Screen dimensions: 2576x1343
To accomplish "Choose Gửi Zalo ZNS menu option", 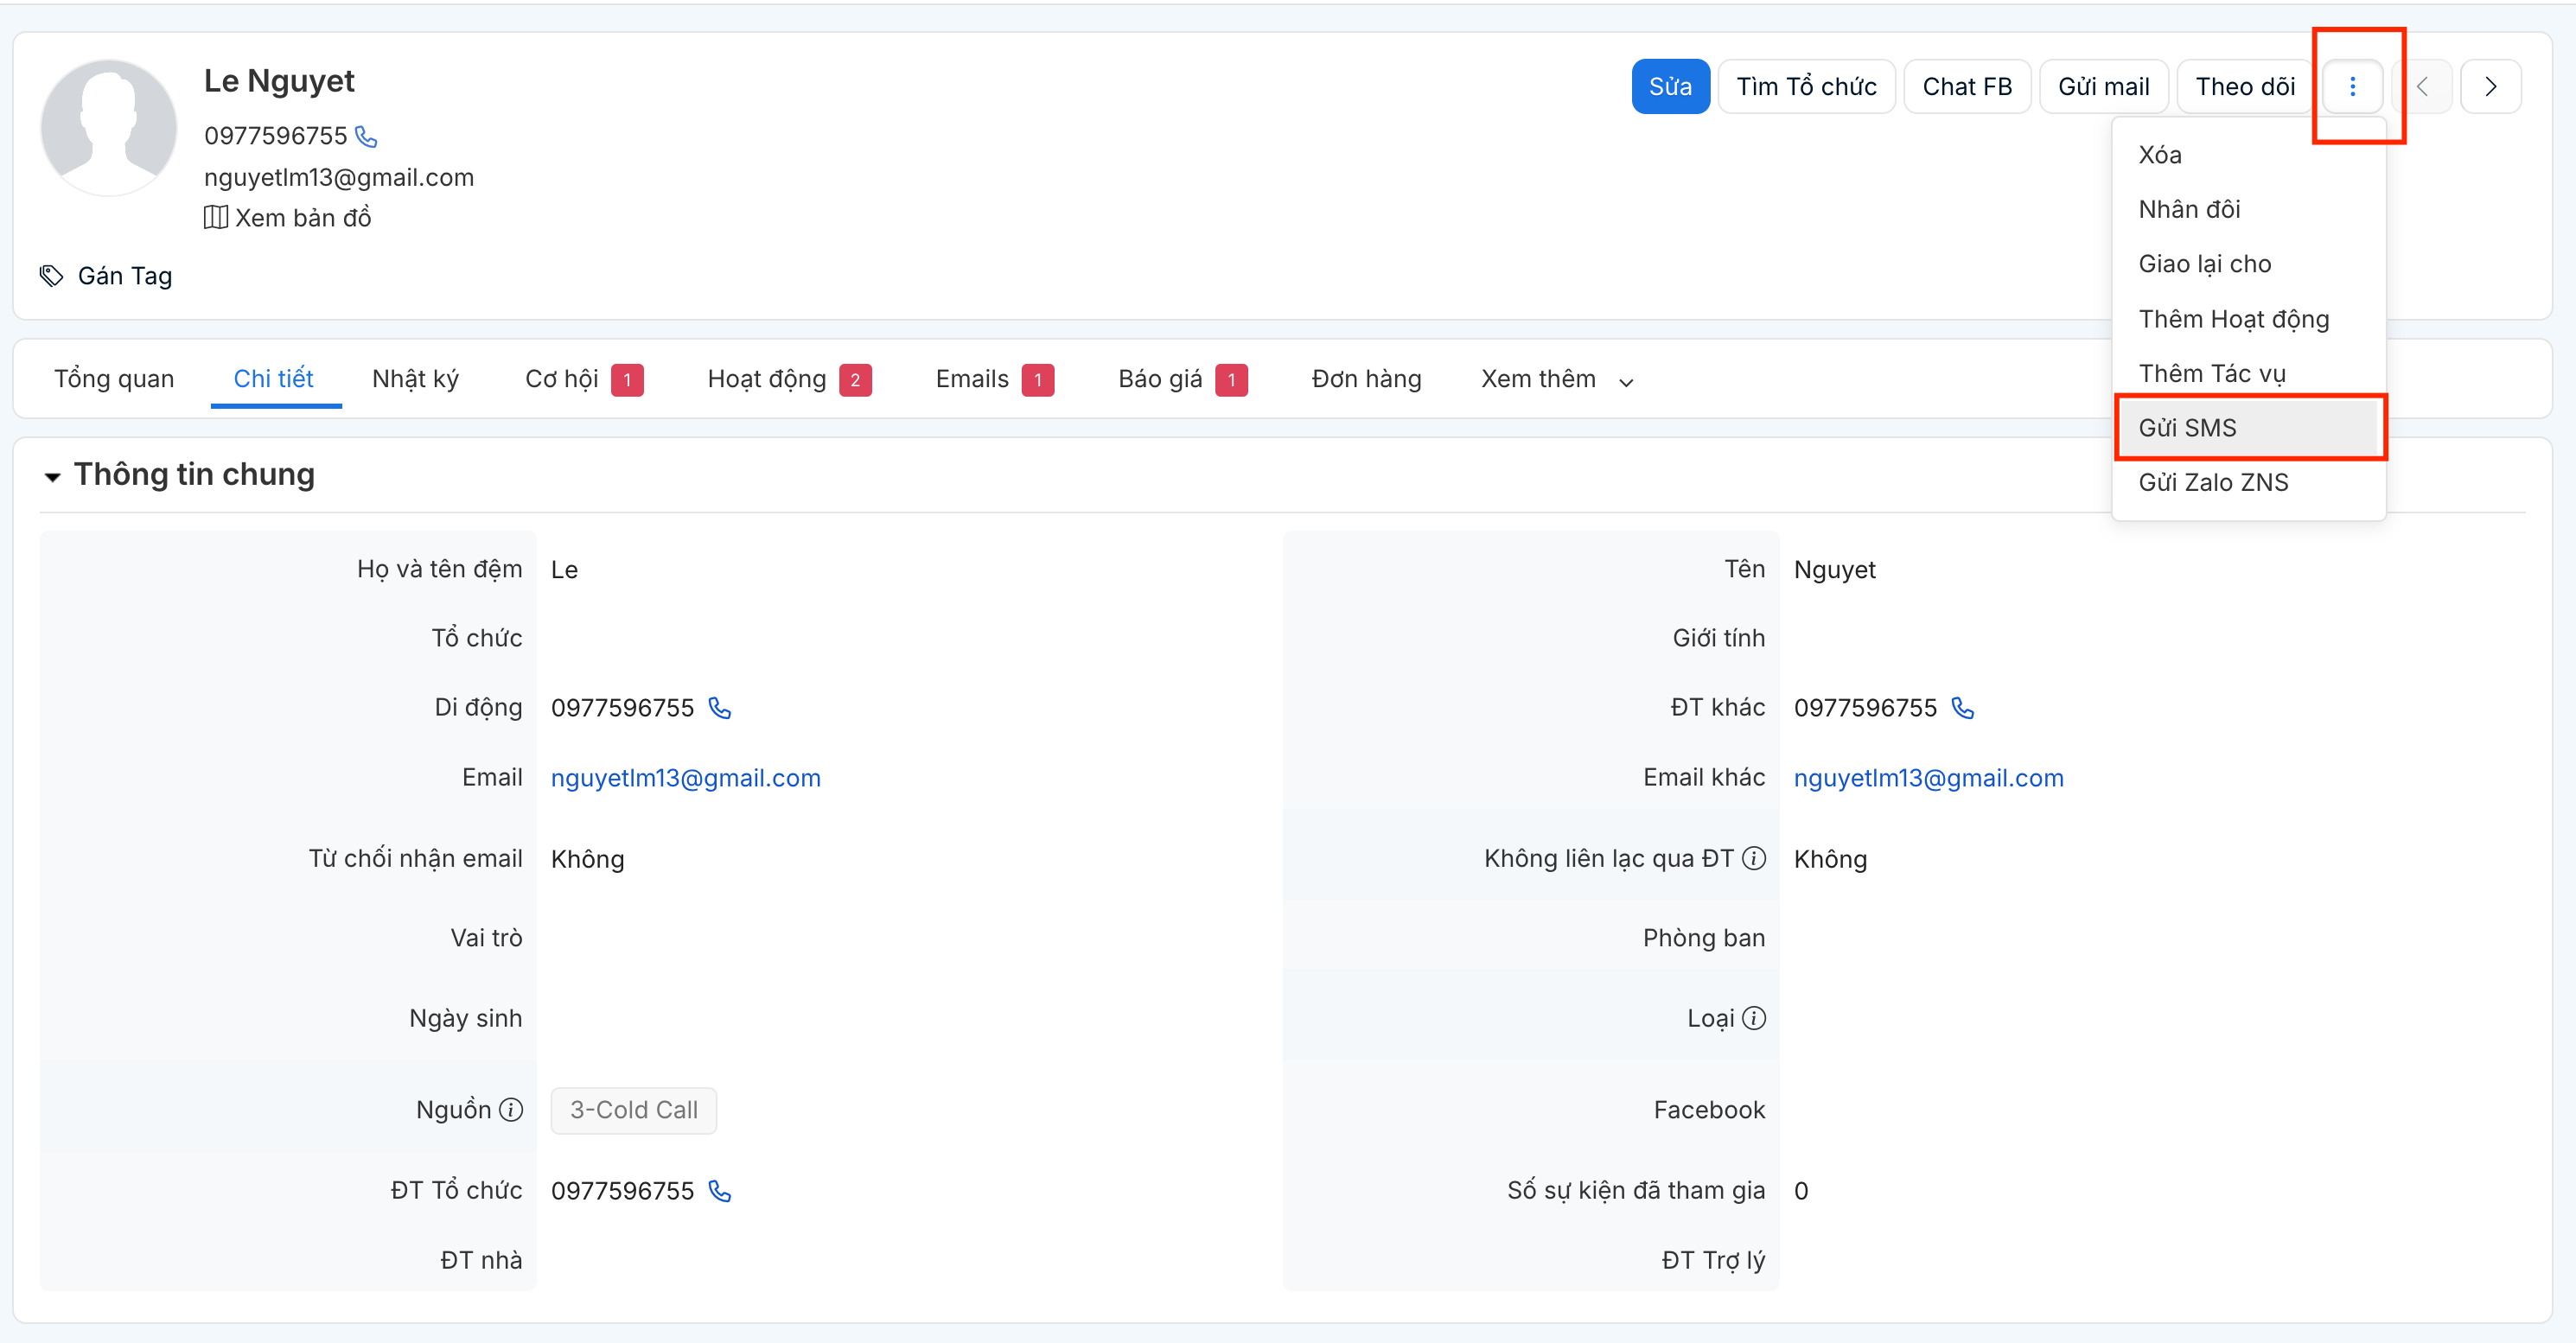I will 2213,483.
